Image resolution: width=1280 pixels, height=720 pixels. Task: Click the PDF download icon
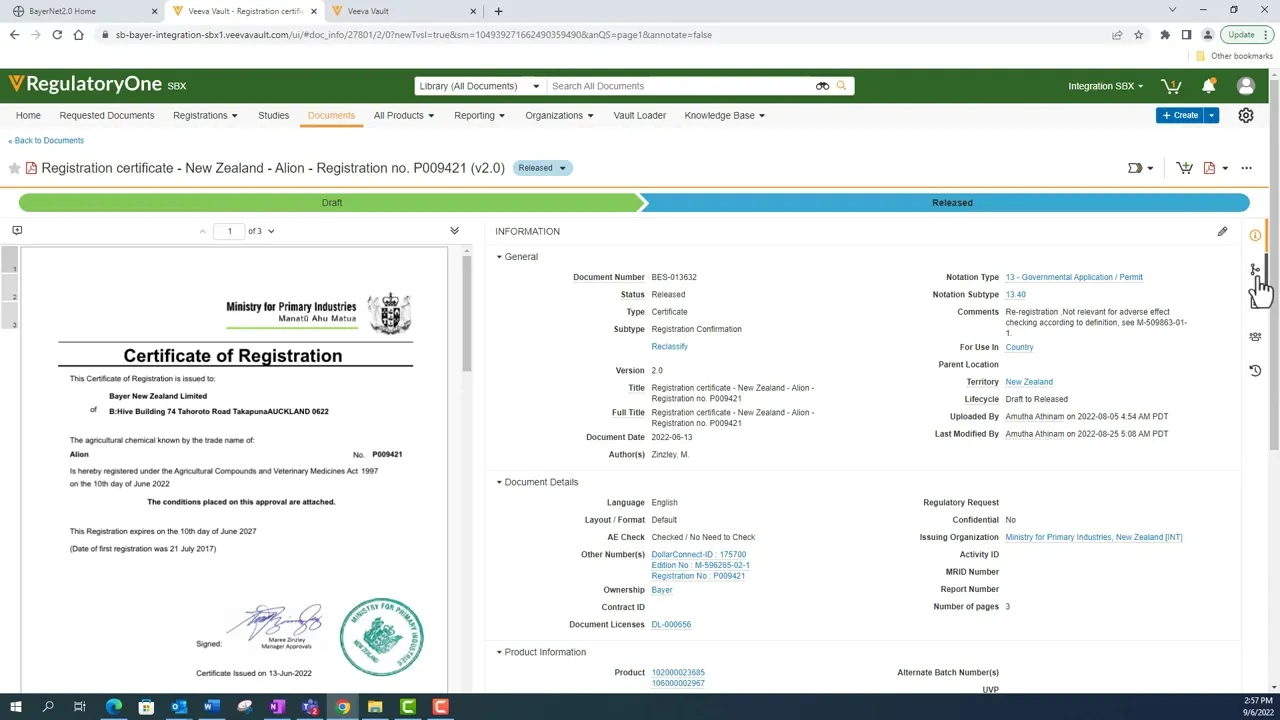pos(1209,168)
